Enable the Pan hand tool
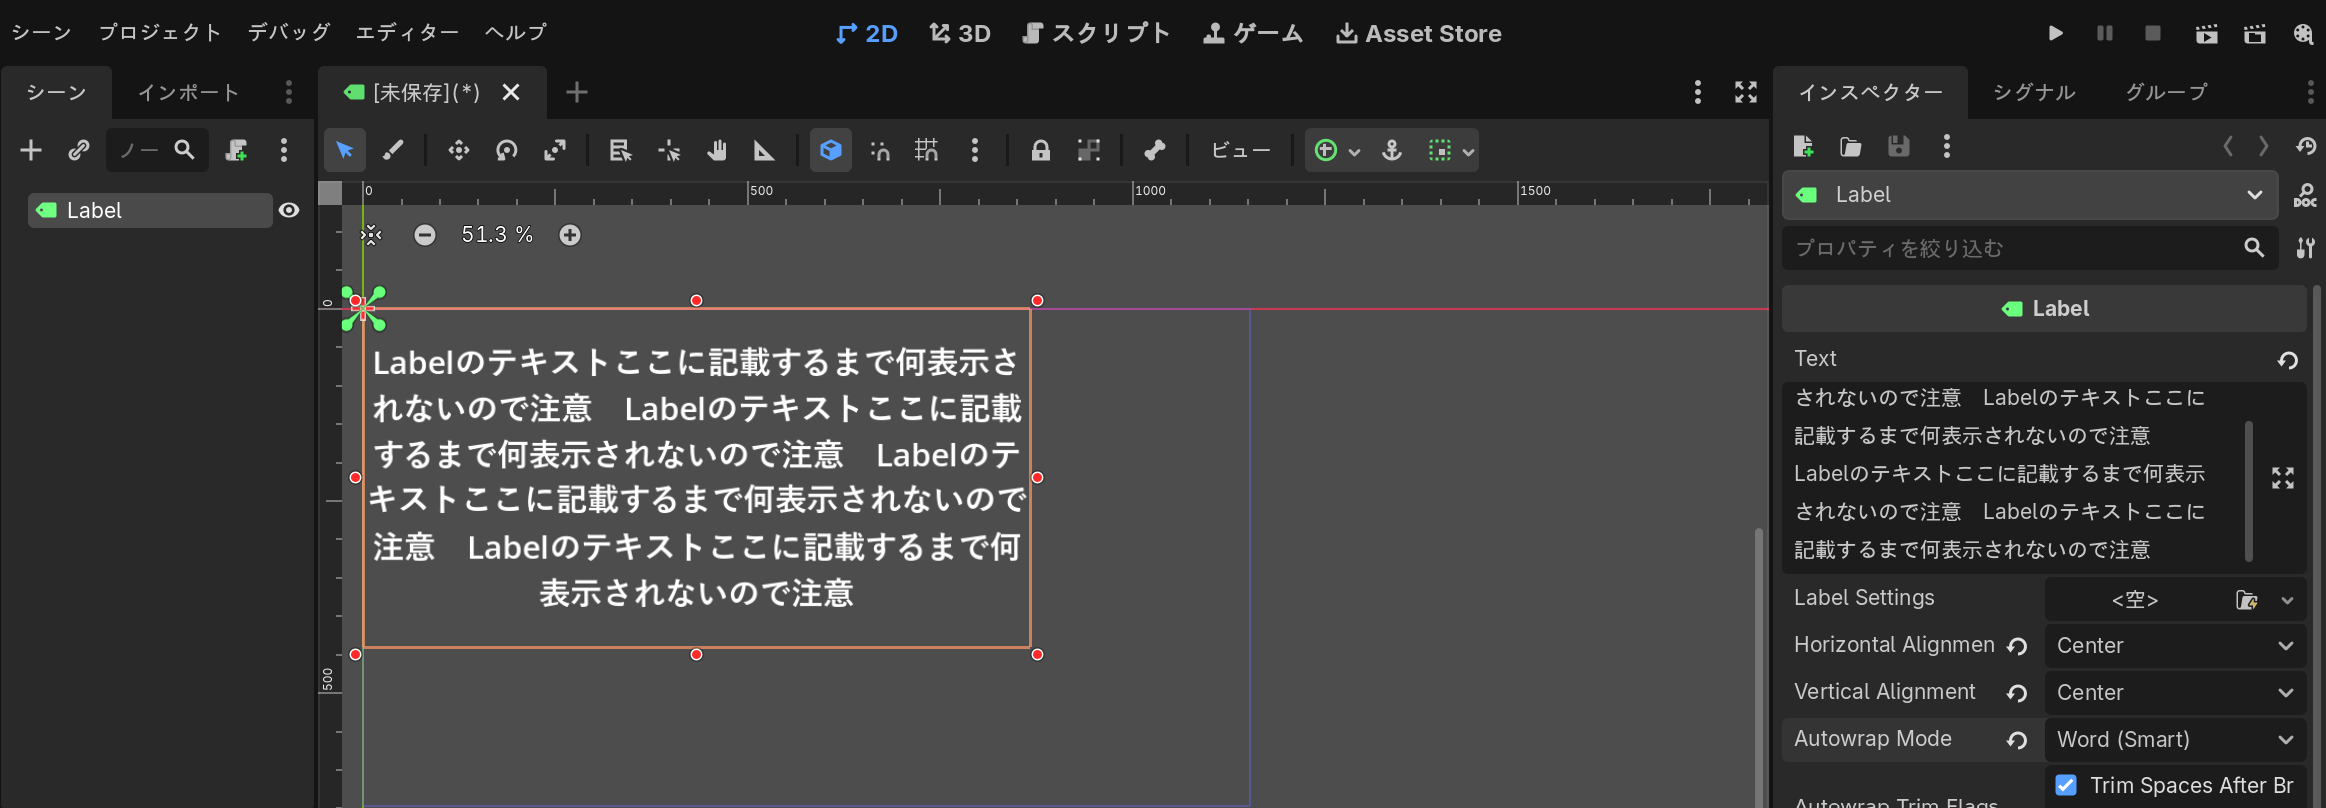The width and height of the screenshot is (2326, 808). tap(717, 150)
